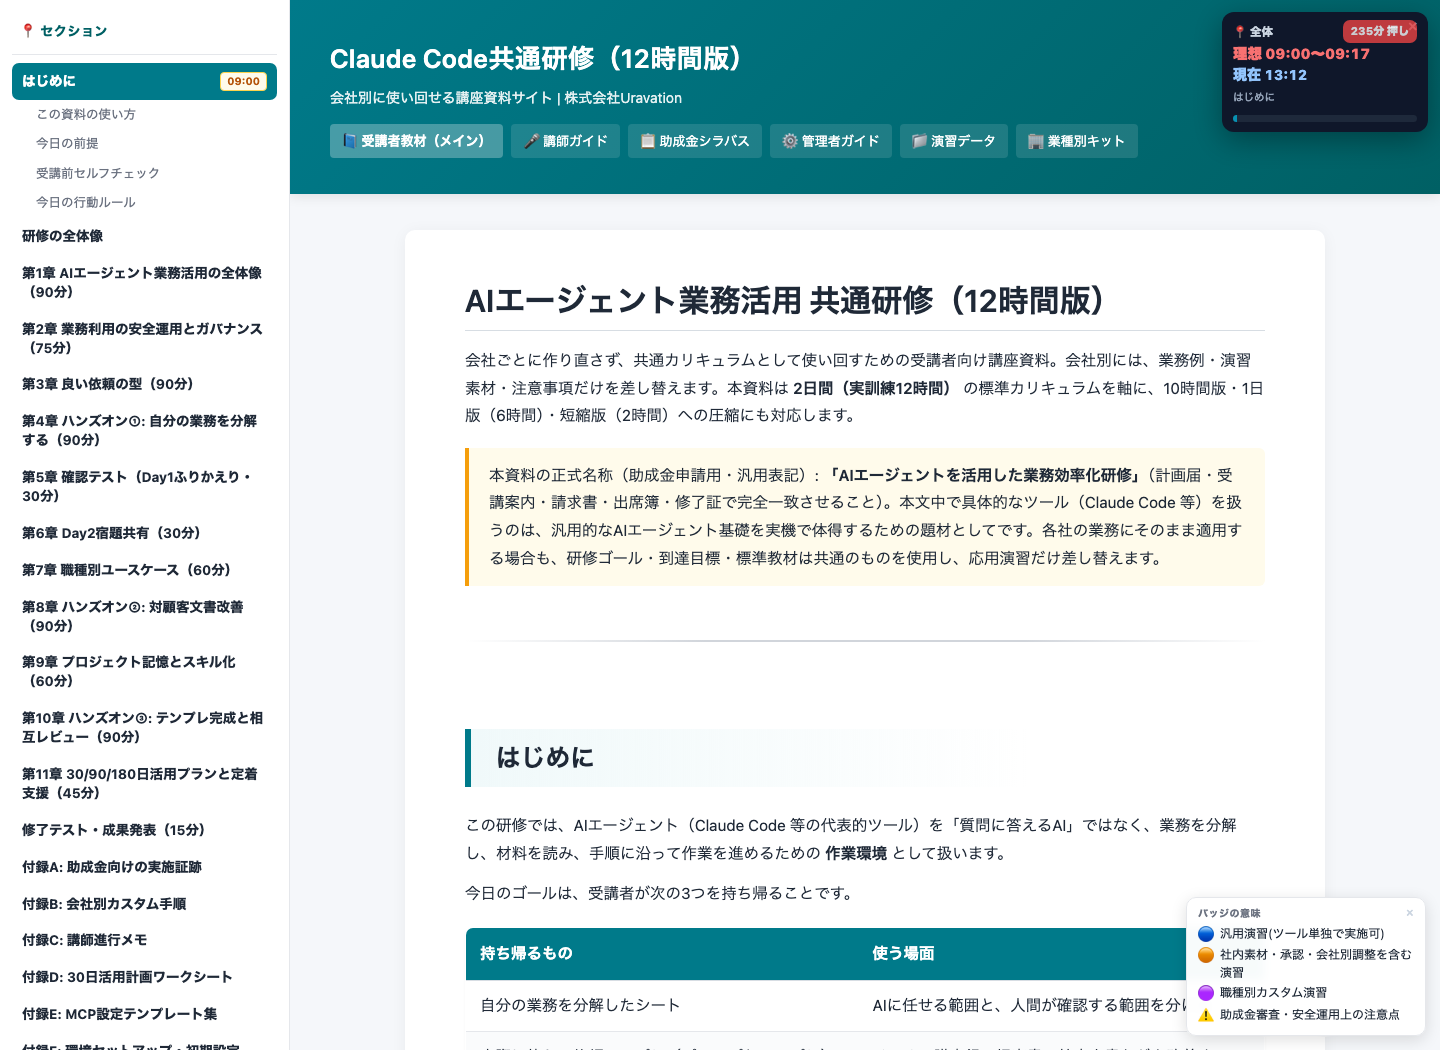The width and height of the screenshot is (1440, 1050).
Task: Go to 第10章 ハンズオン③ chapter
Action: click(x=143, y=727)
